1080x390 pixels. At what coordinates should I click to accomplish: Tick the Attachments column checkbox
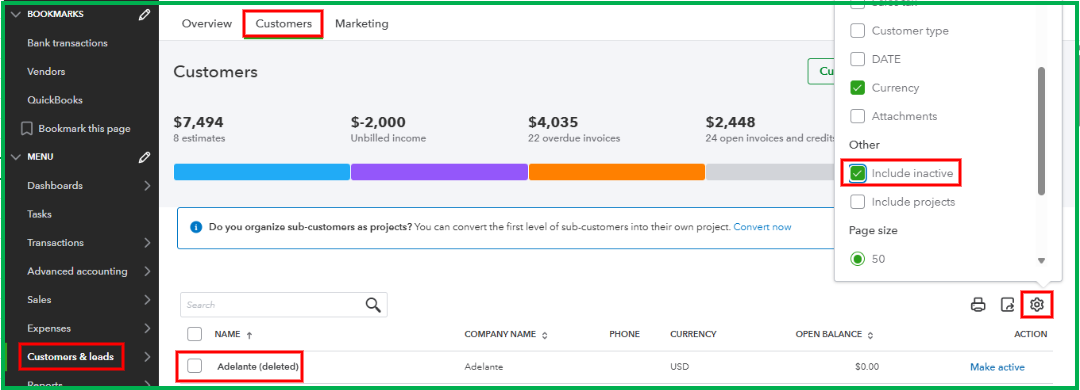click(x=858, y=116)
